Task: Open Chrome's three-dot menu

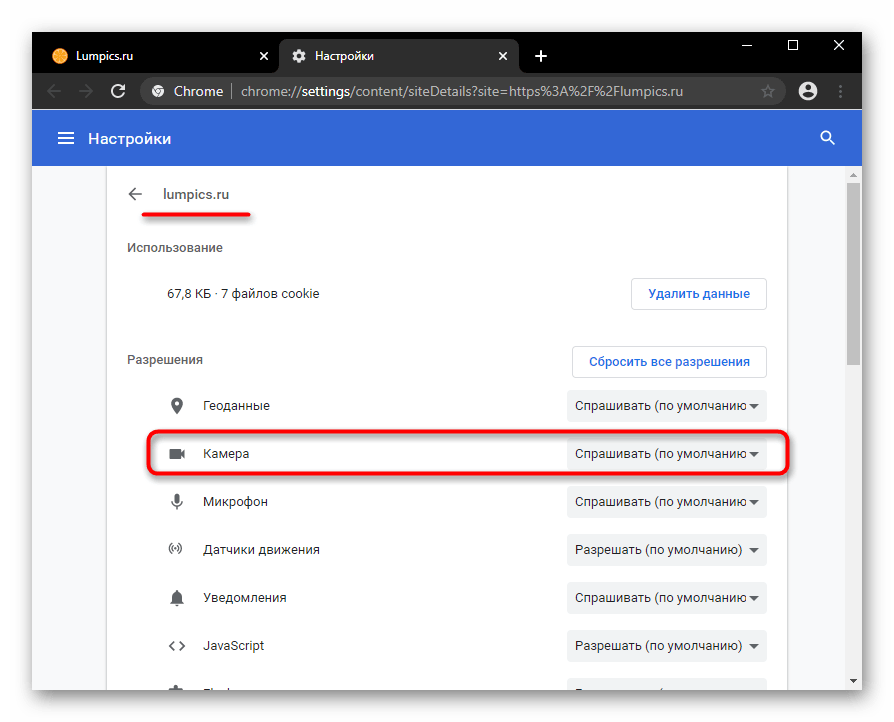Action: [x=840, y=91]
